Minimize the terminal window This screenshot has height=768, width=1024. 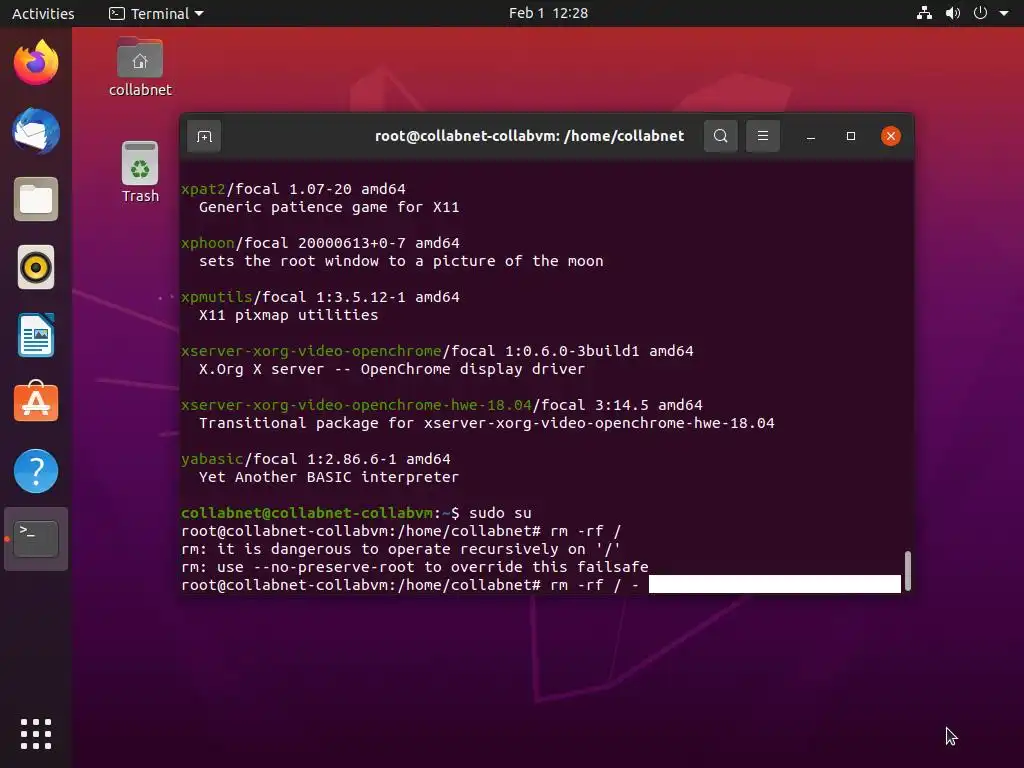[810, 136]
